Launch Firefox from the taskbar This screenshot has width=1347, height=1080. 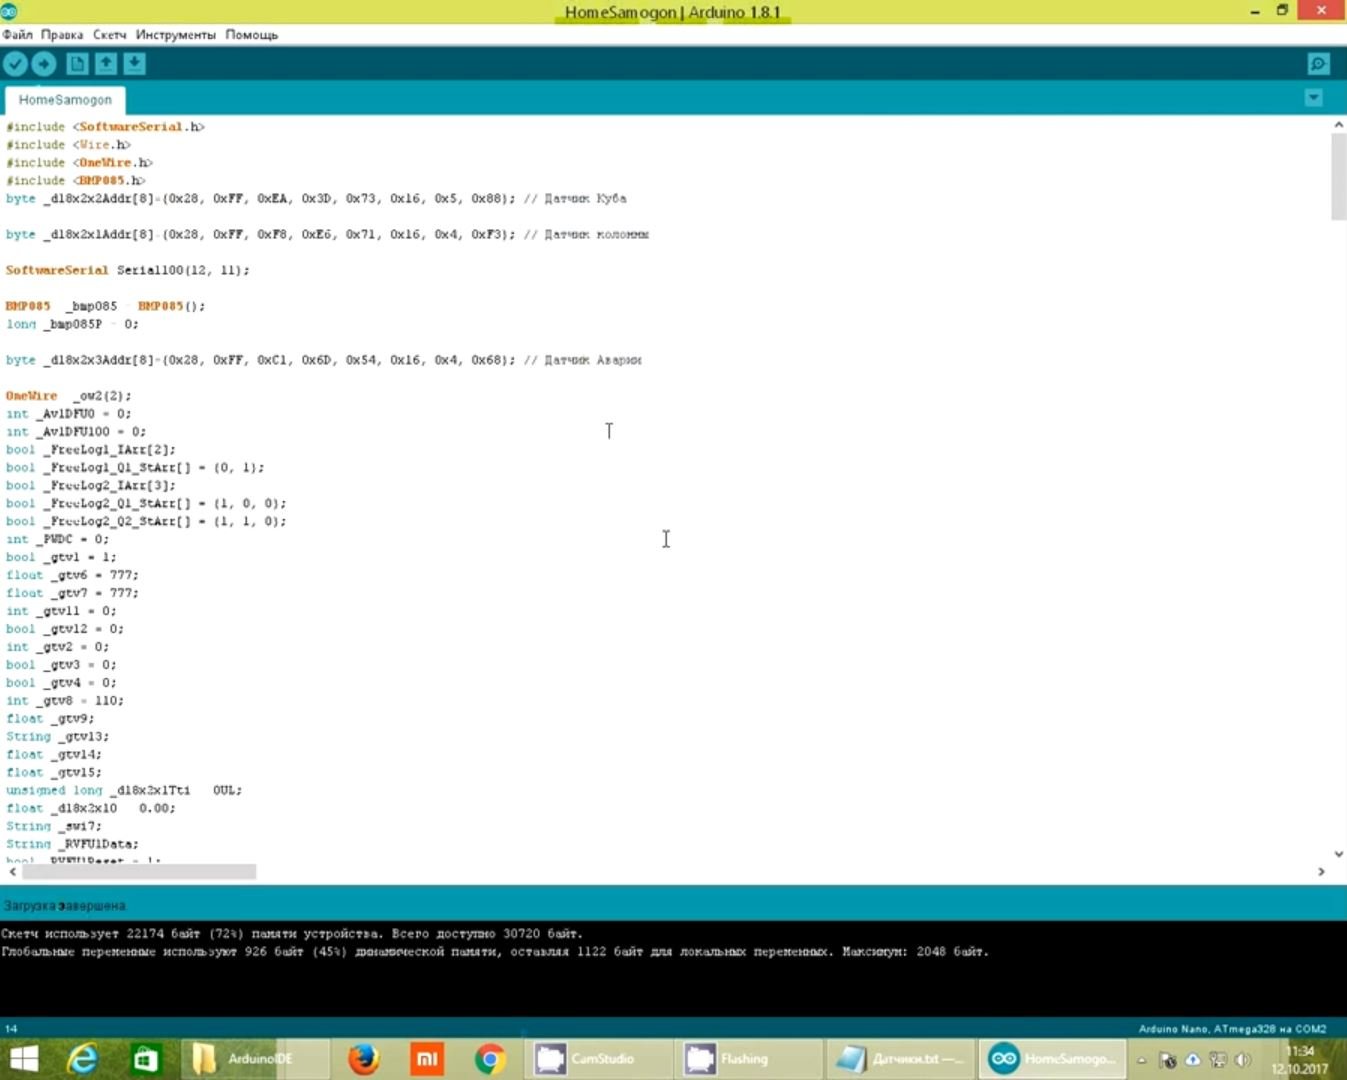click(363, 1059)
